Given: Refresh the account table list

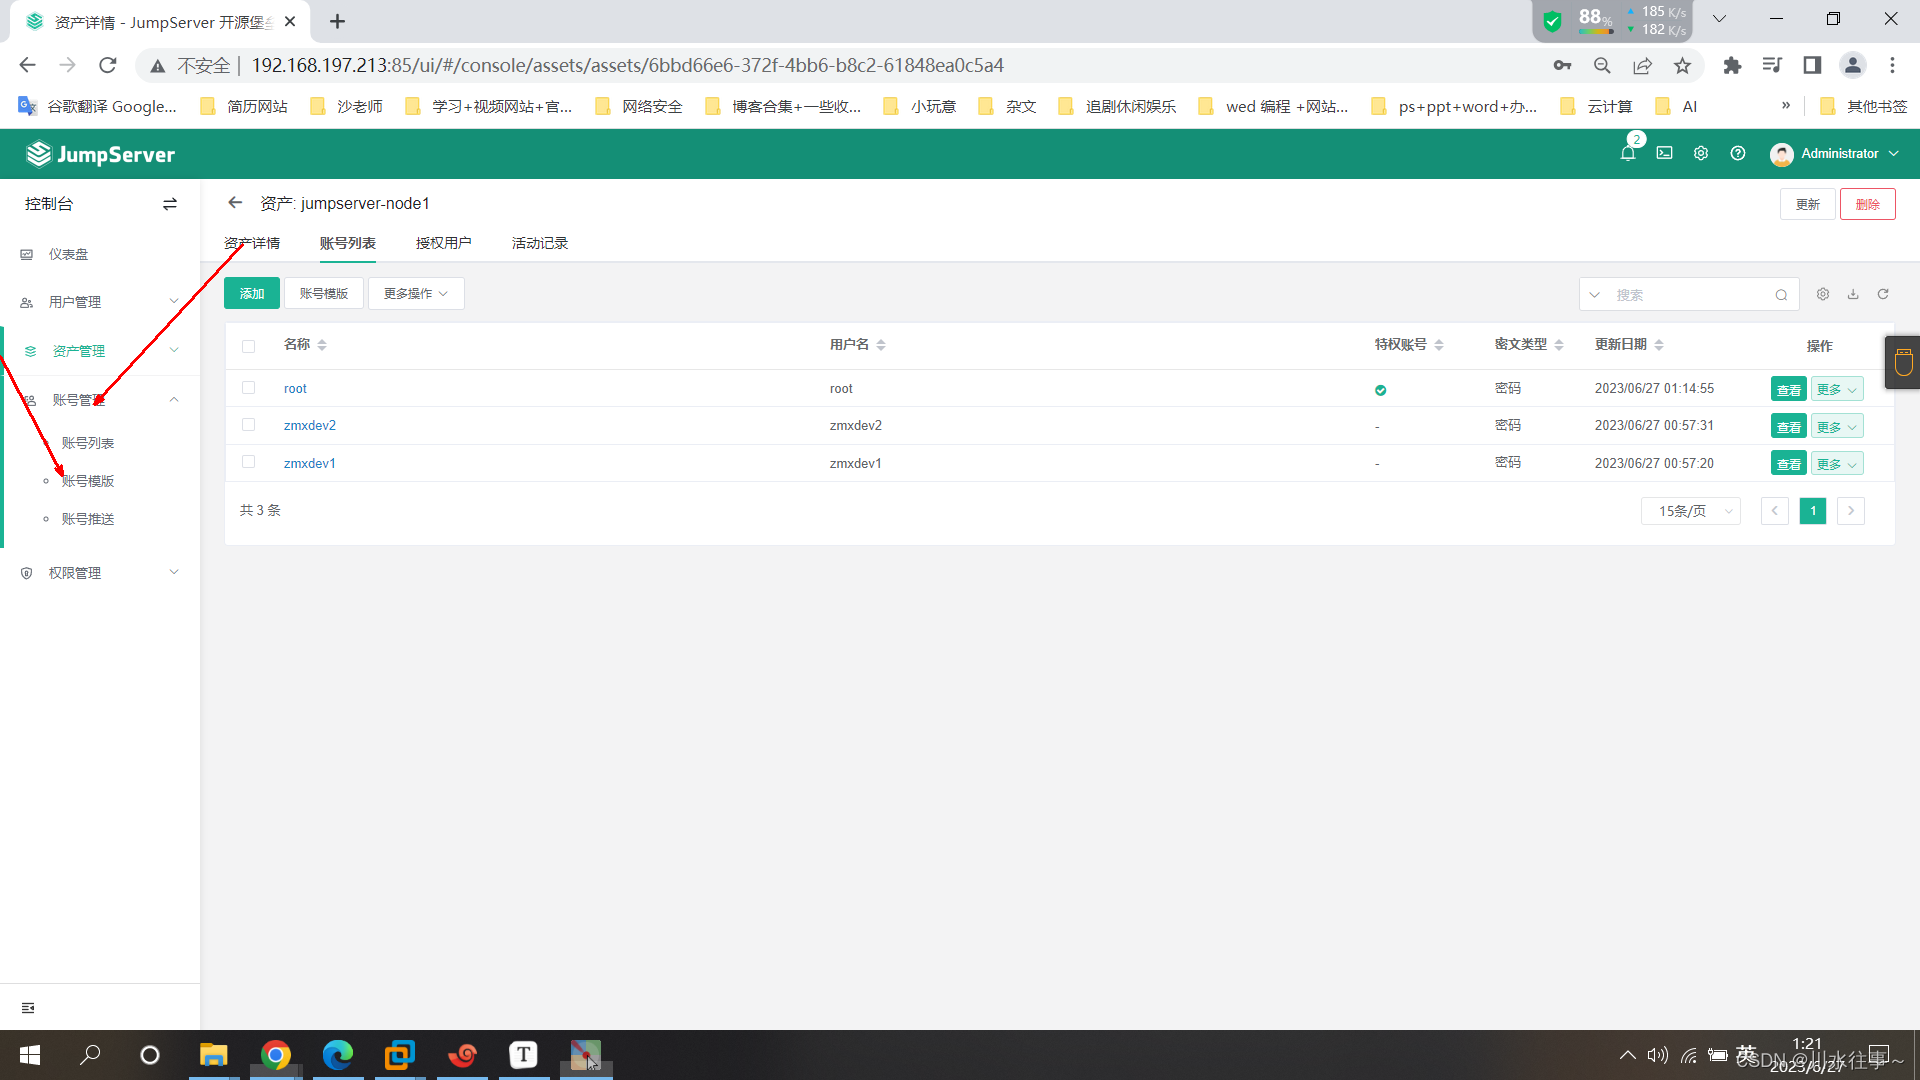Looking at the screenshot, I should click(x=1883, y=294).
